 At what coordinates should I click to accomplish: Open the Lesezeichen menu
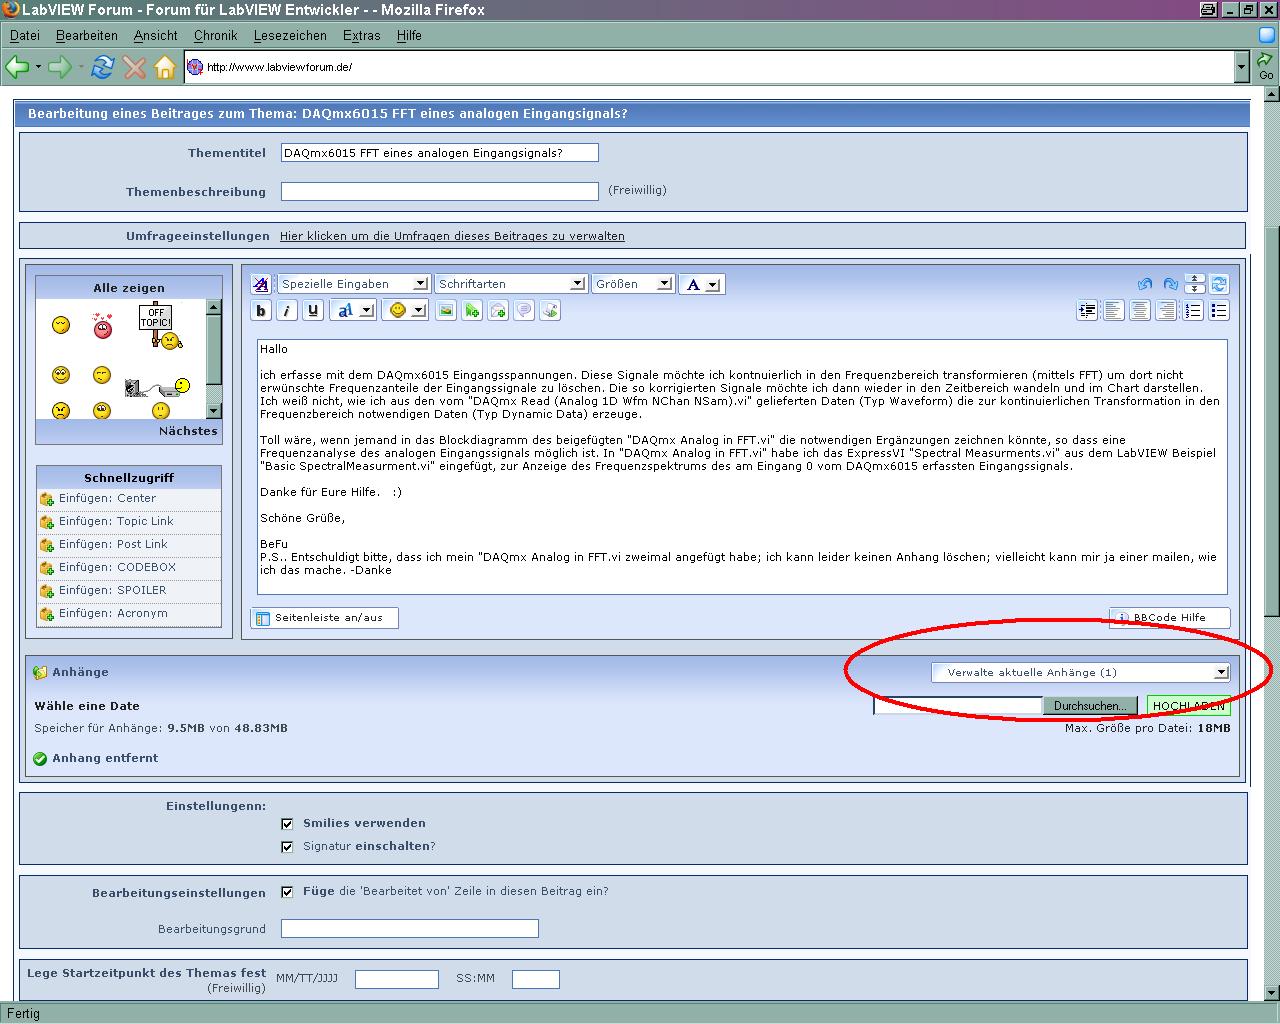click(x=290, y=35)
